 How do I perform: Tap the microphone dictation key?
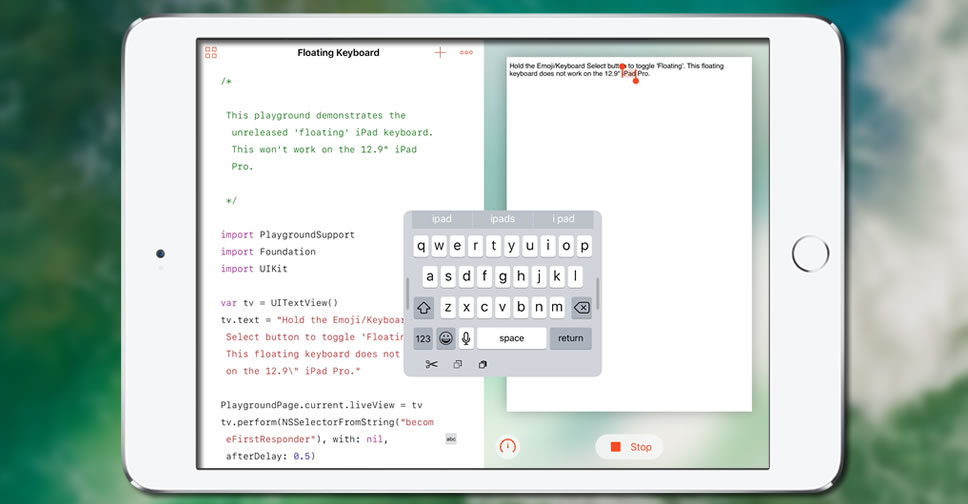click(466, 338)
